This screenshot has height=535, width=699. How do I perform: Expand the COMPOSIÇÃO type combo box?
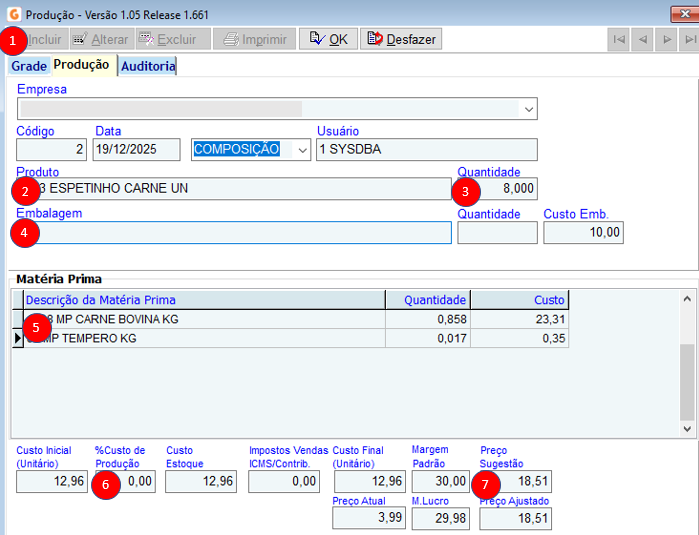(302, 149)
